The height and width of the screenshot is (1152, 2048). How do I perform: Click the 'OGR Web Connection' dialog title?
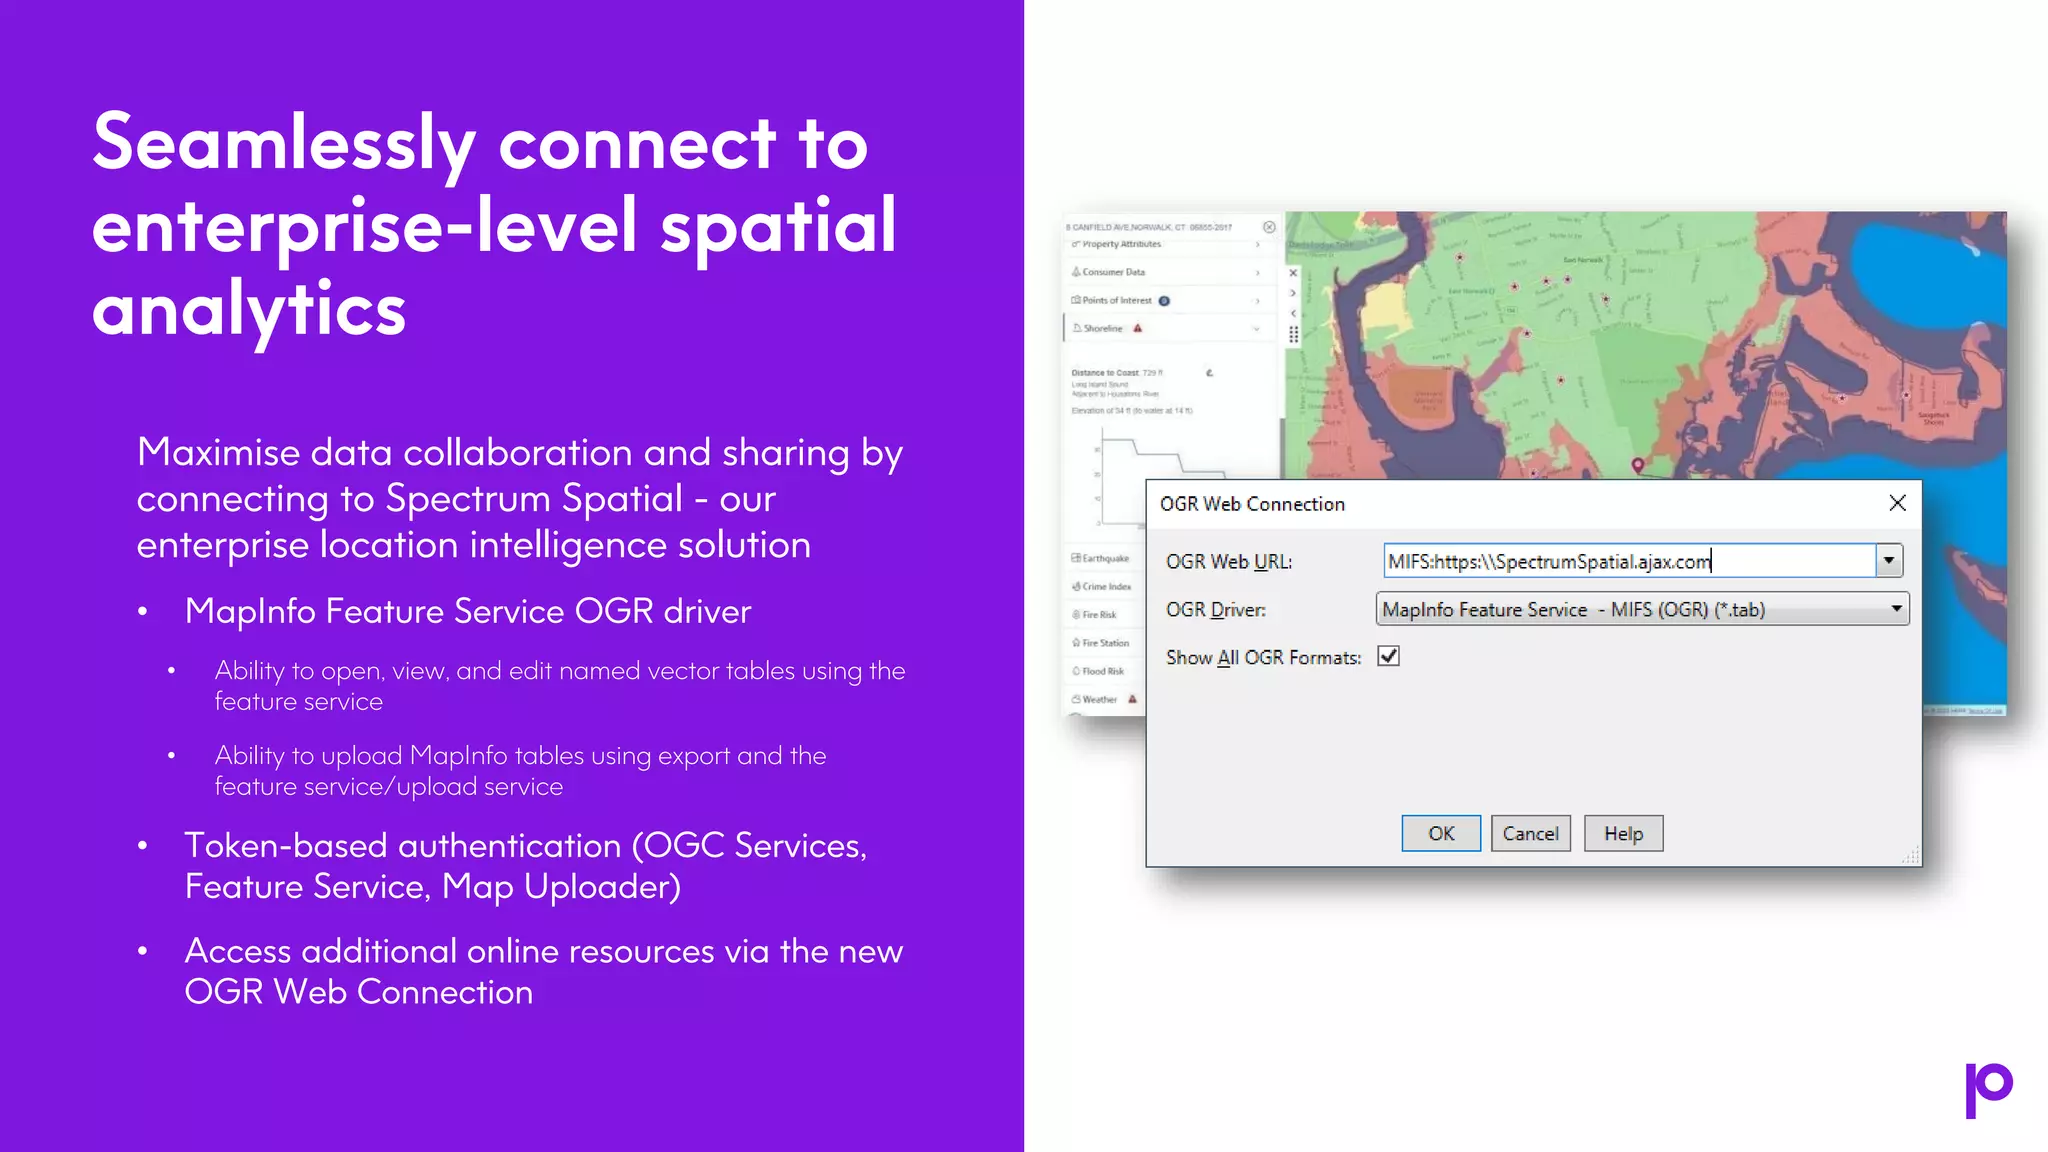[x=1252, y=504]
